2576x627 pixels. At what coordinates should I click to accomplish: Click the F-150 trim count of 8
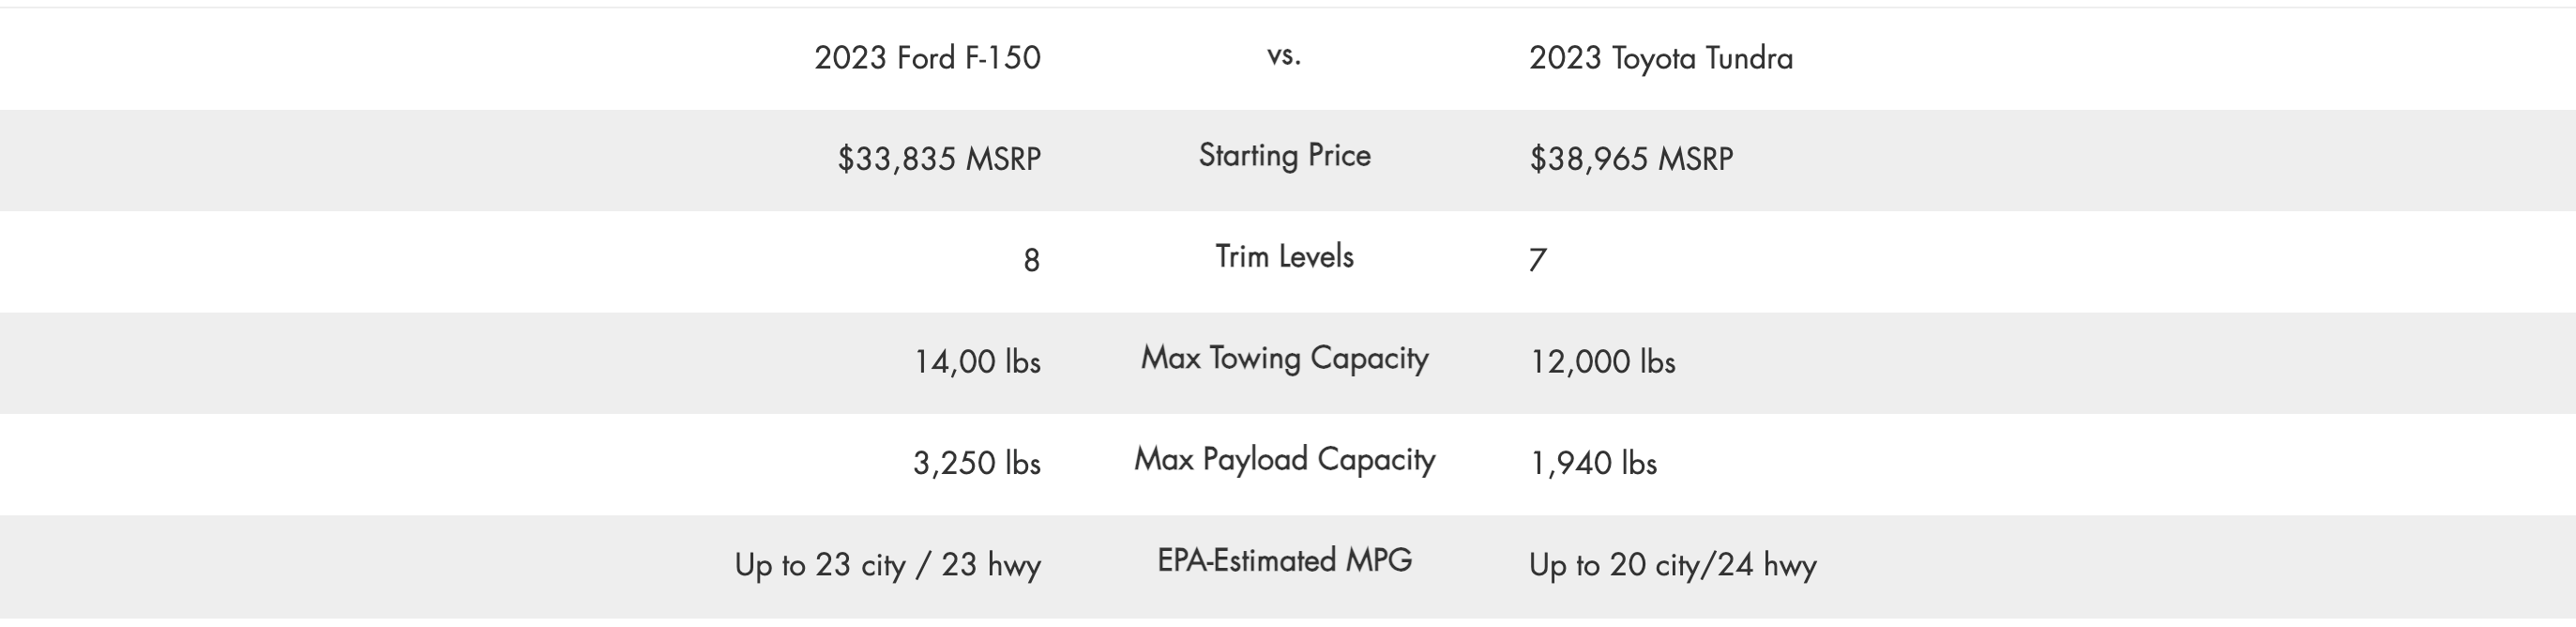pyautogui.click(x=1031, y=261)
